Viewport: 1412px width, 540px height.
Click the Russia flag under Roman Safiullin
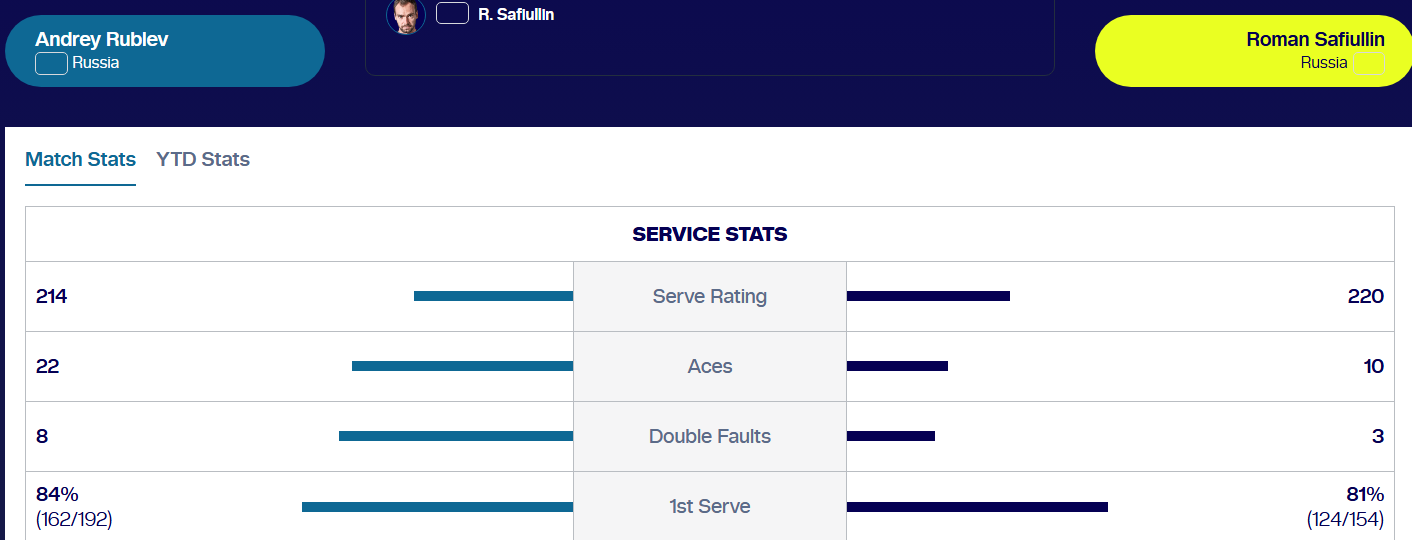(1369, 63)
